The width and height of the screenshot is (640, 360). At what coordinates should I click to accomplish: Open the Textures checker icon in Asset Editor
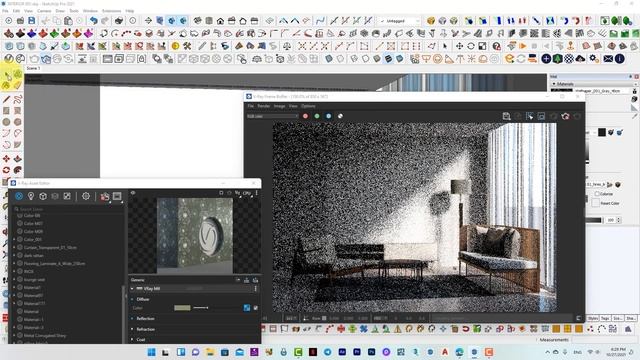67,196
